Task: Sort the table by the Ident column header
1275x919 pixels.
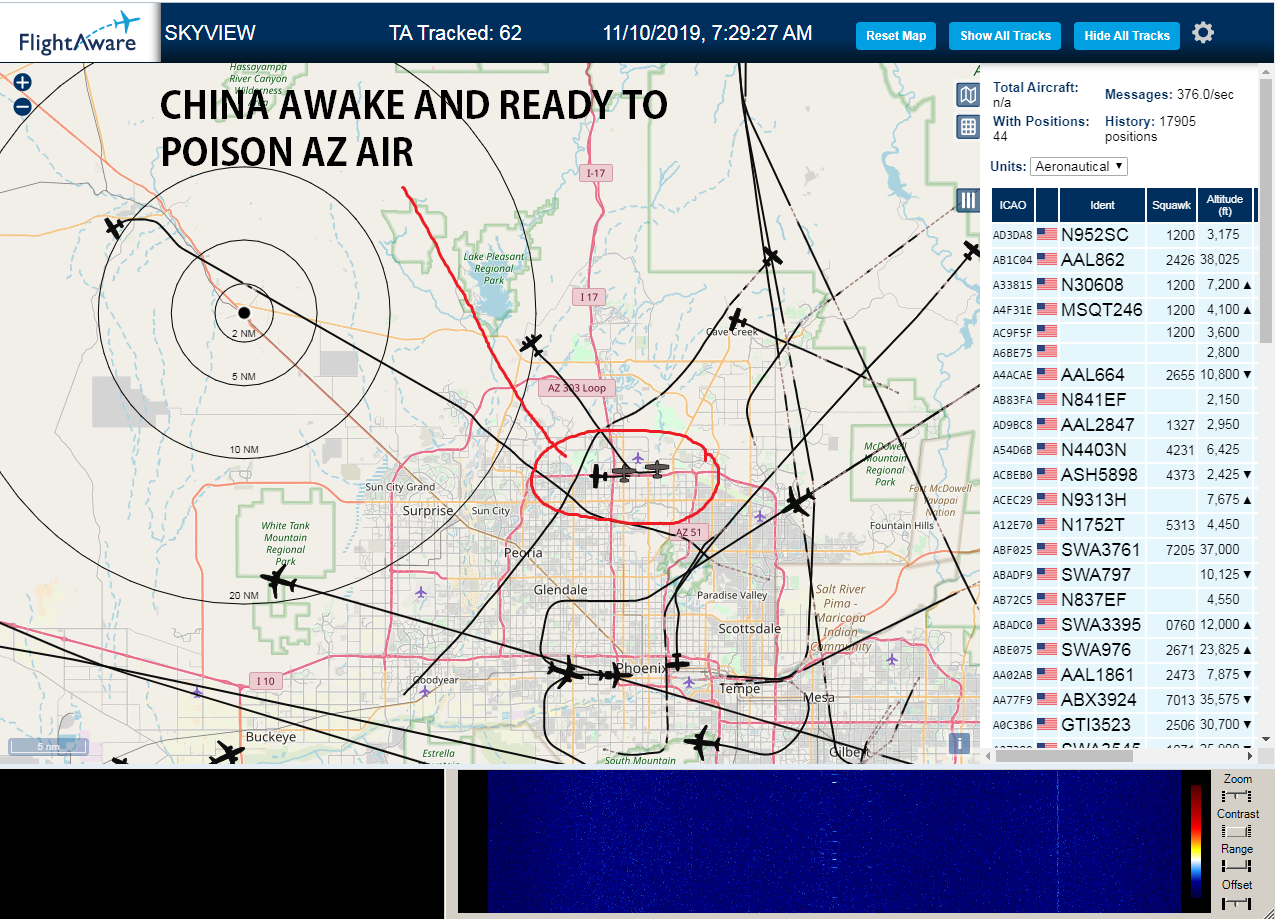Action: (x=1102, y=205)
